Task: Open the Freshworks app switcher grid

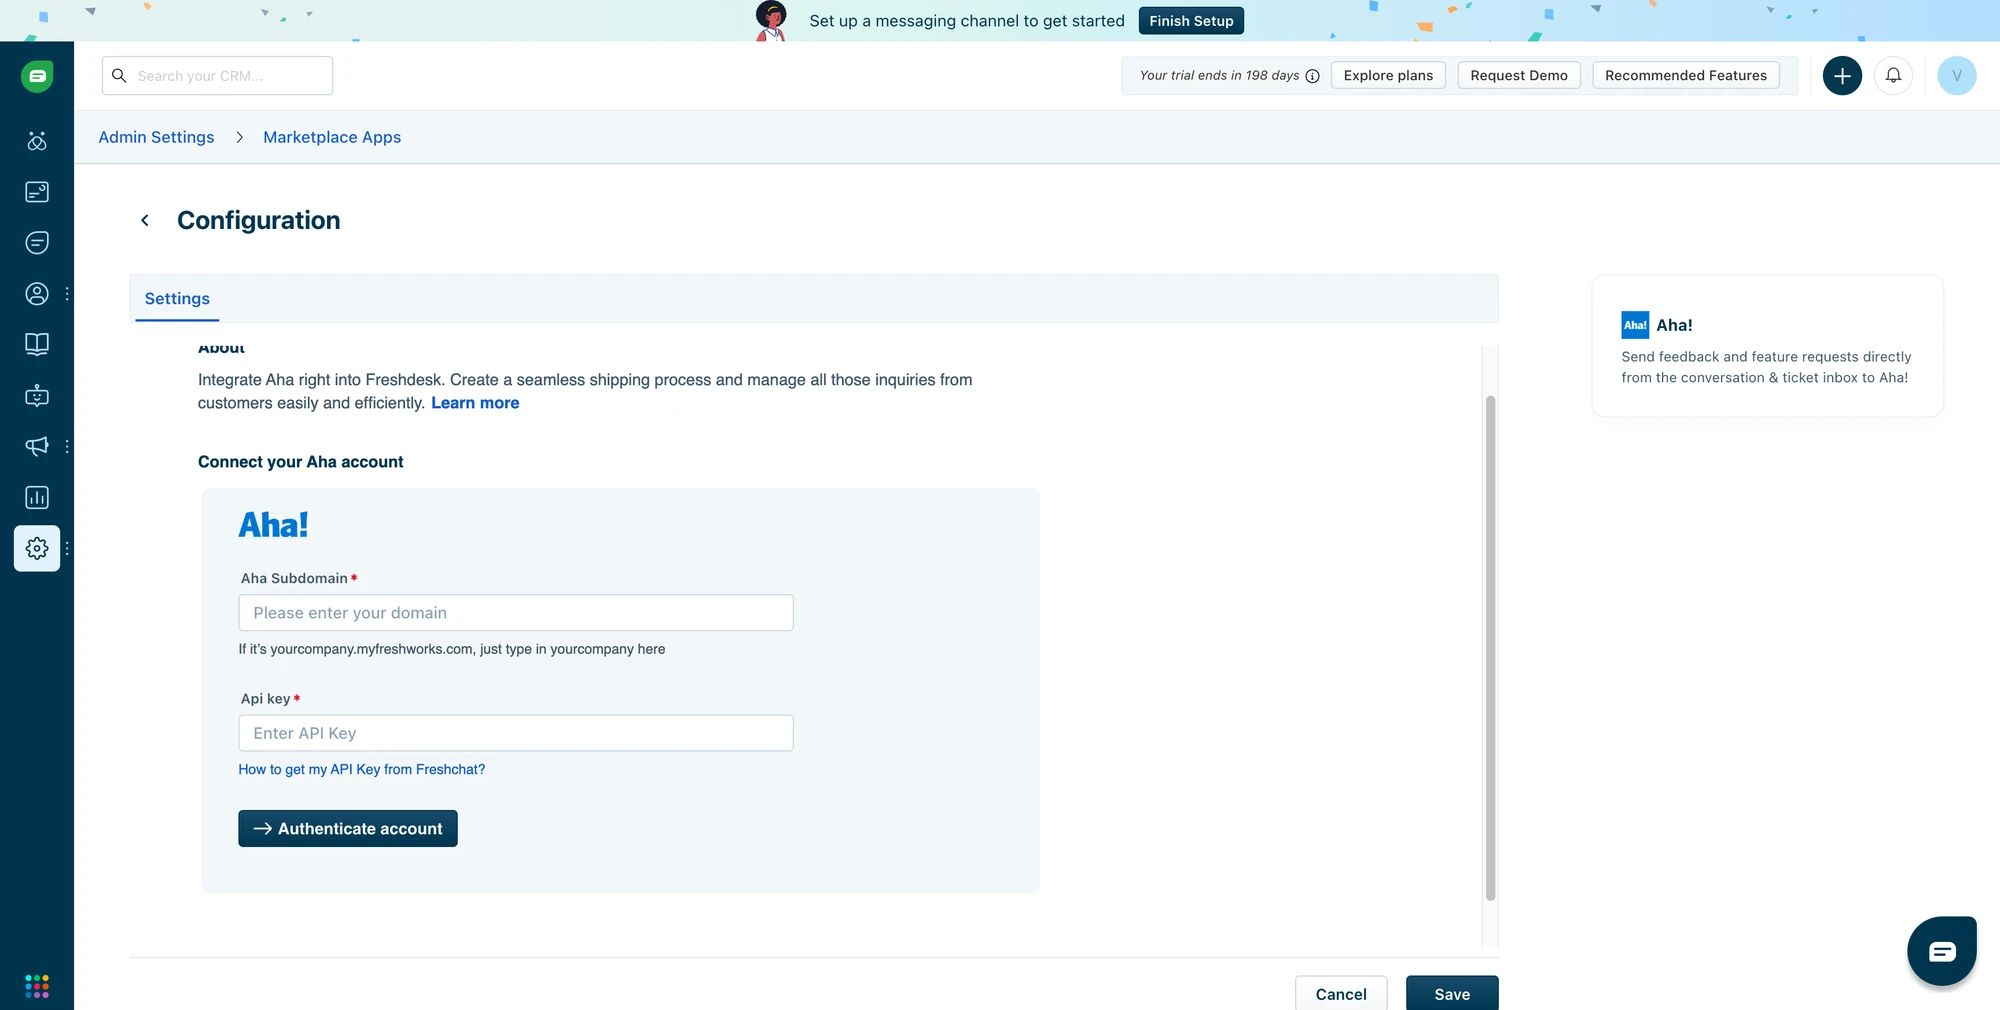Action: click(x=37, y=986)
